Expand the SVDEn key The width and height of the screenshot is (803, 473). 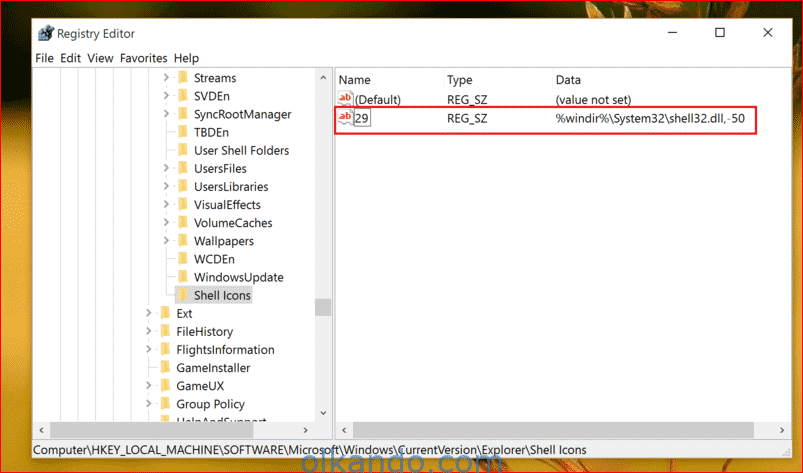(166, 96)
